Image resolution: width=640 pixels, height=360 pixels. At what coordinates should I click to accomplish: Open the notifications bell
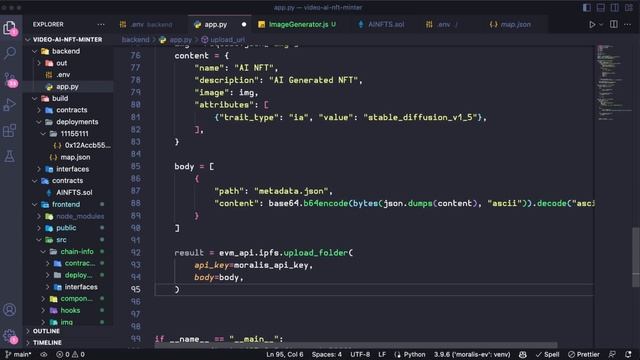(628, 354)
